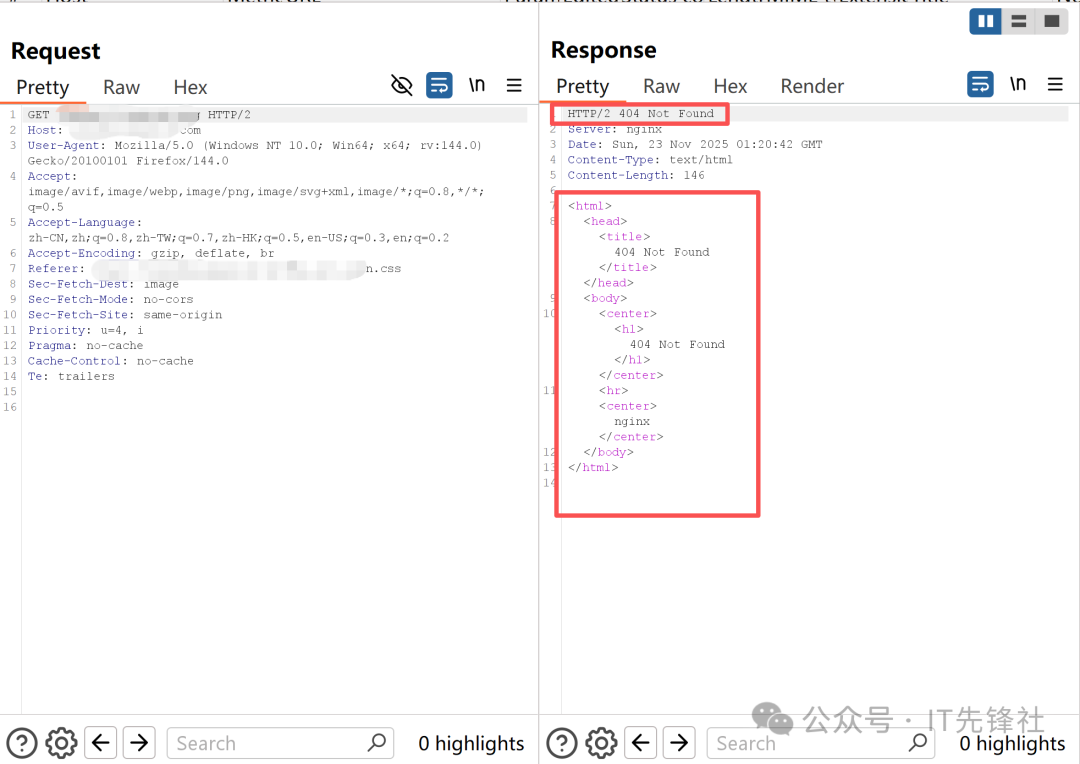Switch Response panel to Raw tab

[x=661, y=86]
